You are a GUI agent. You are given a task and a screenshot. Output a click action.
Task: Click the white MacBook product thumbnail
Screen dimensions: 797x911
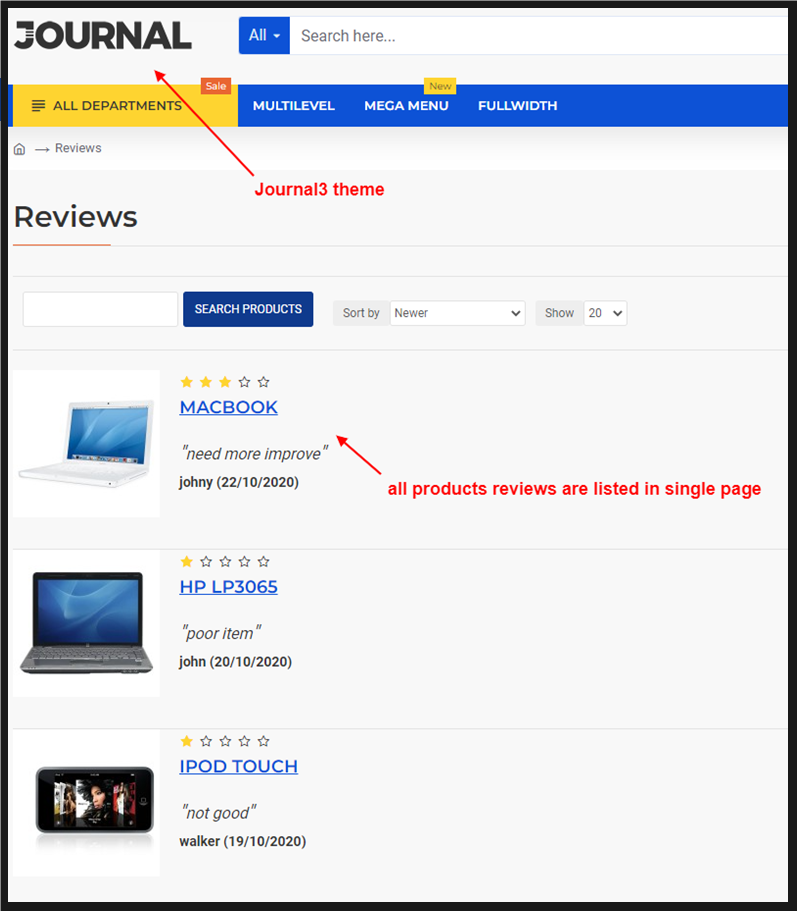86,443
